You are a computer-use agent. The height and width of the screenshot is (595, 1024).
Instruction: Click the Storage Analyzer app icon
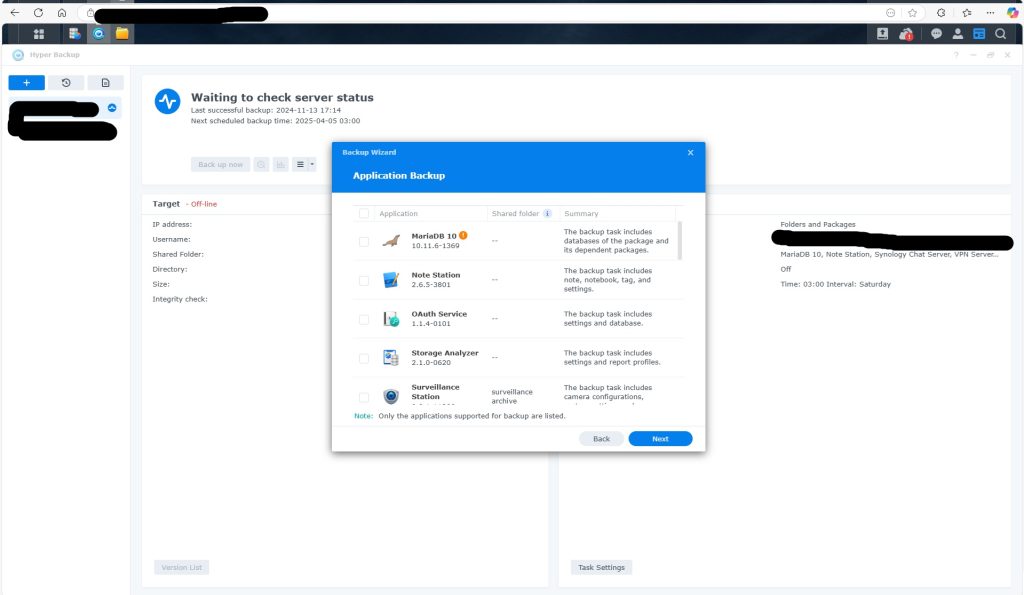(x=391, y=357)
